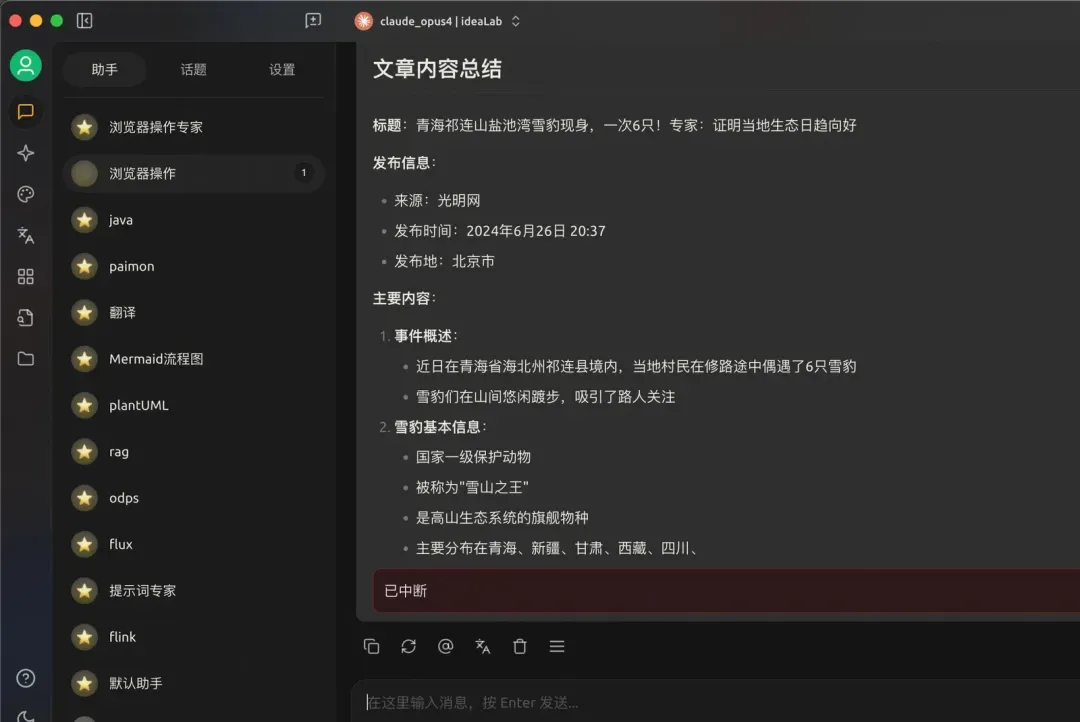Open the knowledge base sidebar icon

25,318
